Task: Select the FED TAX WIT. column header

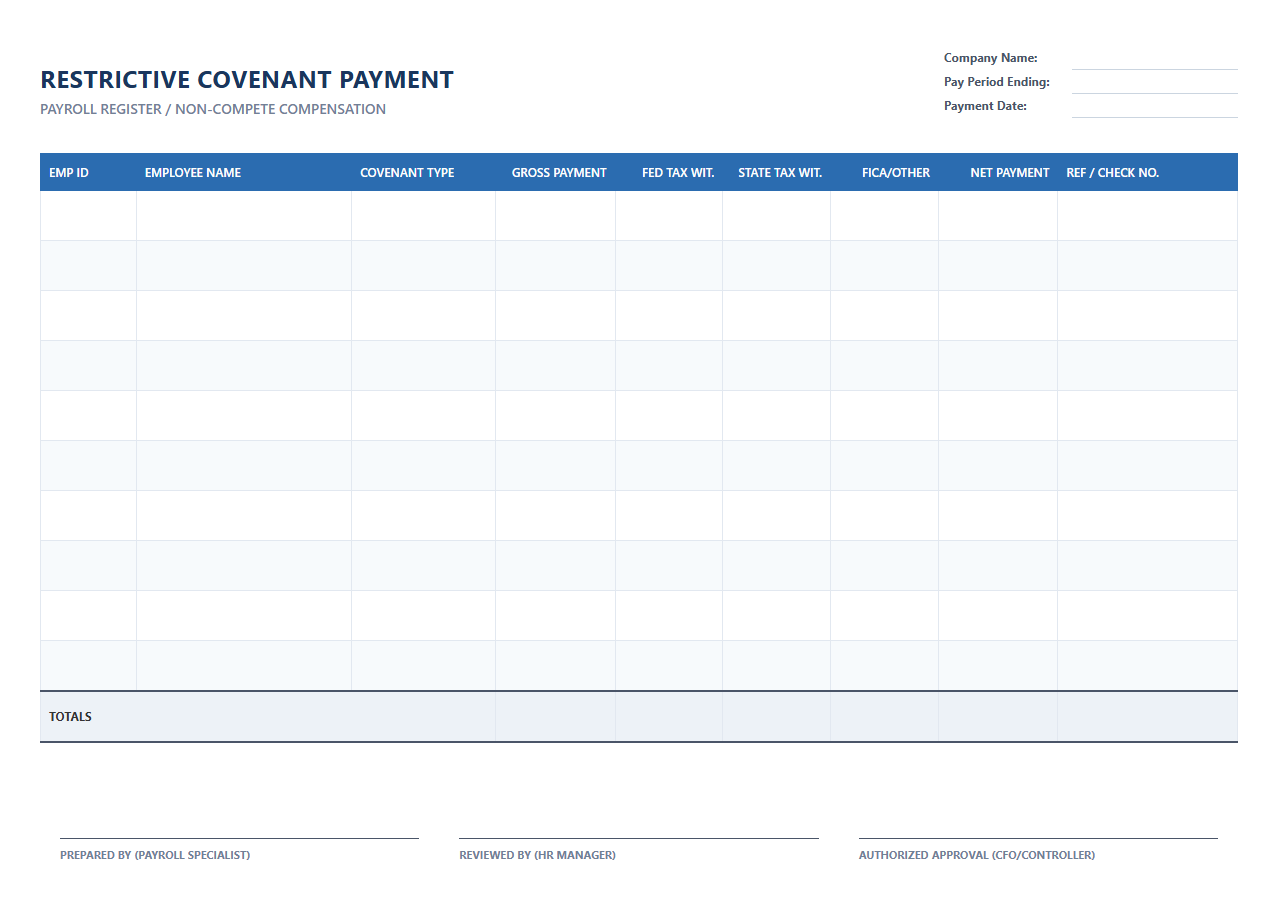Action: (x=669, y=172)
